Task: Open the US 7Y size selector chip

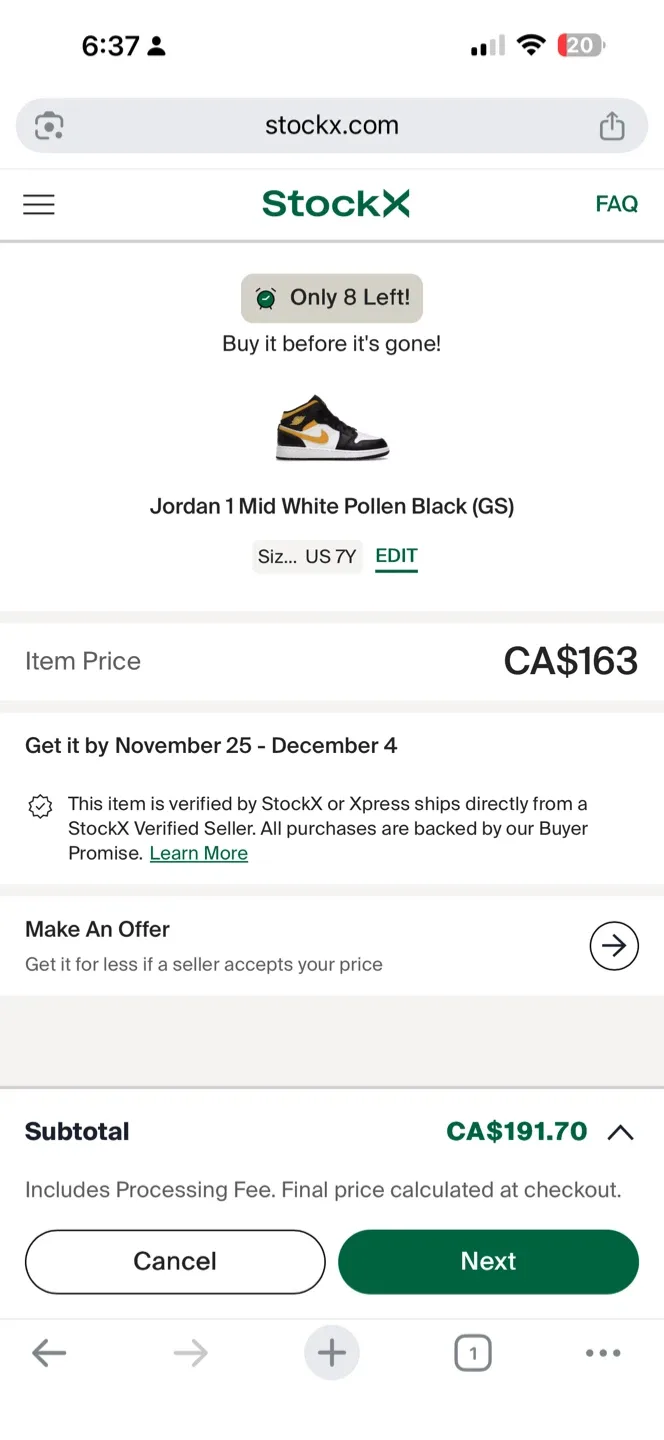Action: (307, 556)
